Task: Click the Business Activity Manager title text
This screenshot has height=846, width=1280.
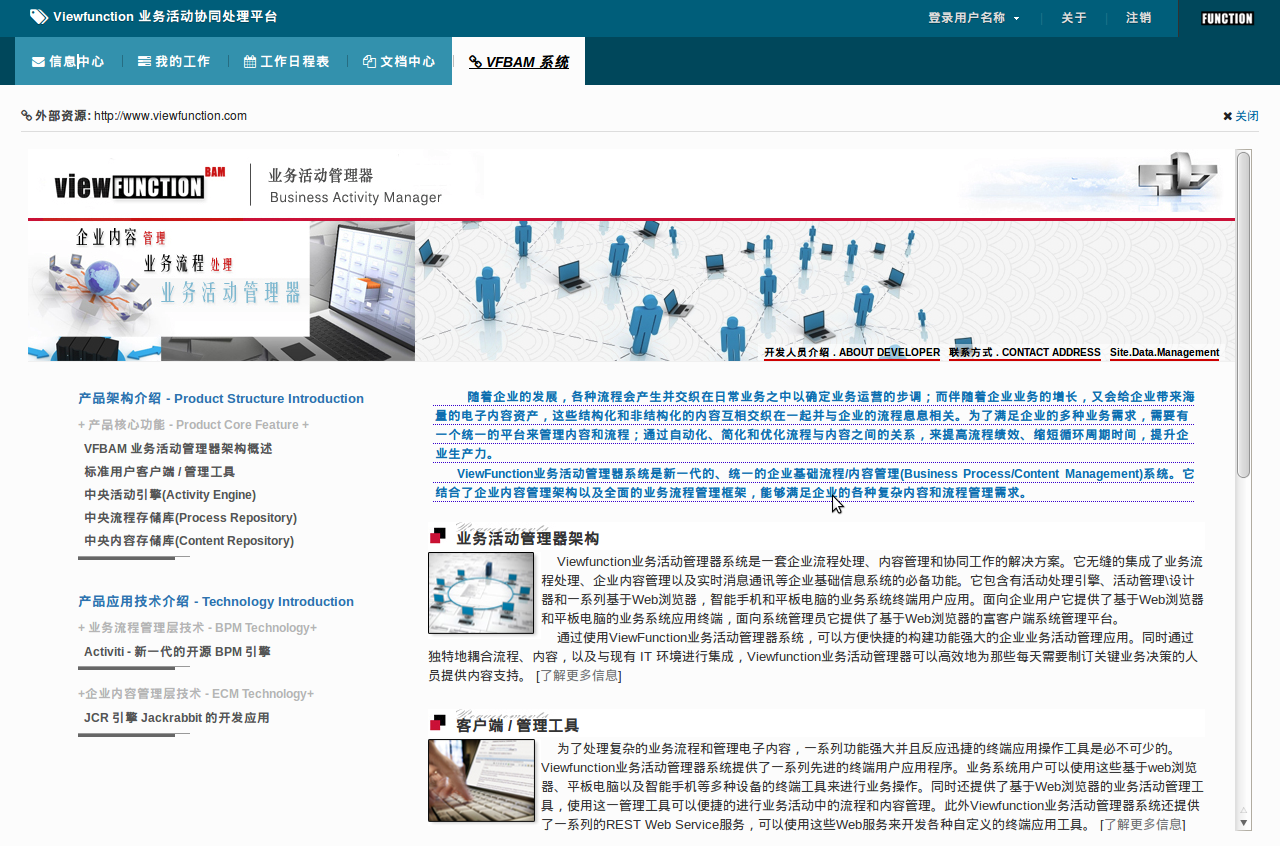Action: (356, 198)
